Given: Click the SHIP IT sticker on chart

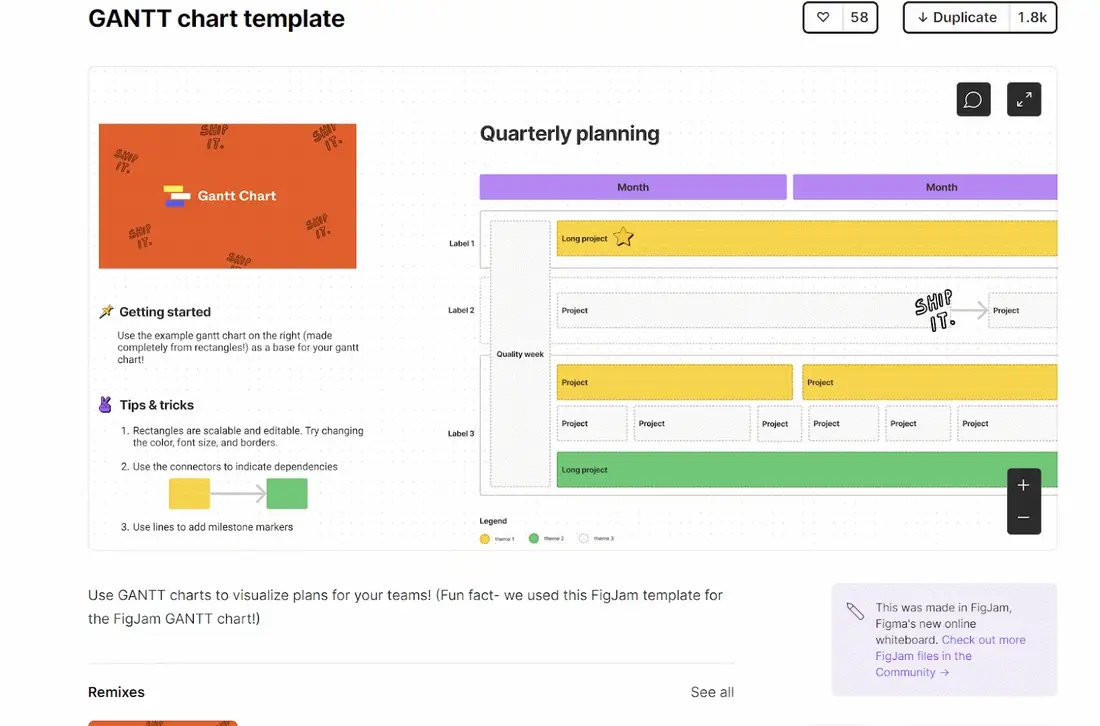Looking at the screenshot, I should pyautogui.click(x=934, y=311).
